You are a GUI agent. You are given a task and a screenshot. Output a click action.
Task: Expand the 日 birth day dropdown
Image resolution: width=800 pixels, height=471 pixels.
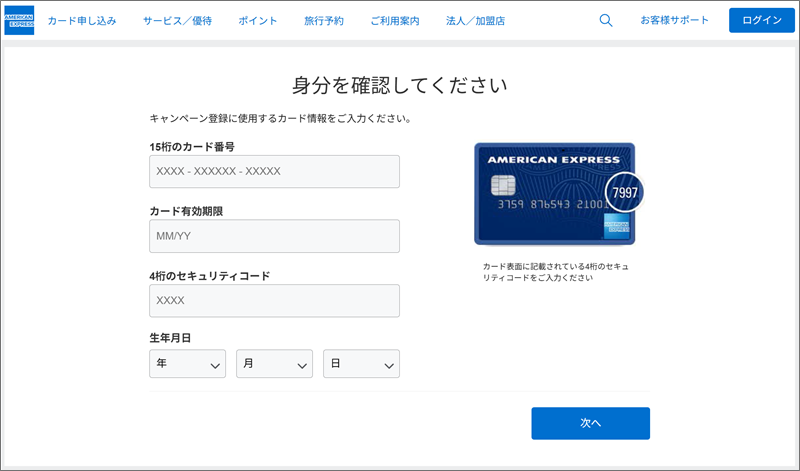point(361,364)
